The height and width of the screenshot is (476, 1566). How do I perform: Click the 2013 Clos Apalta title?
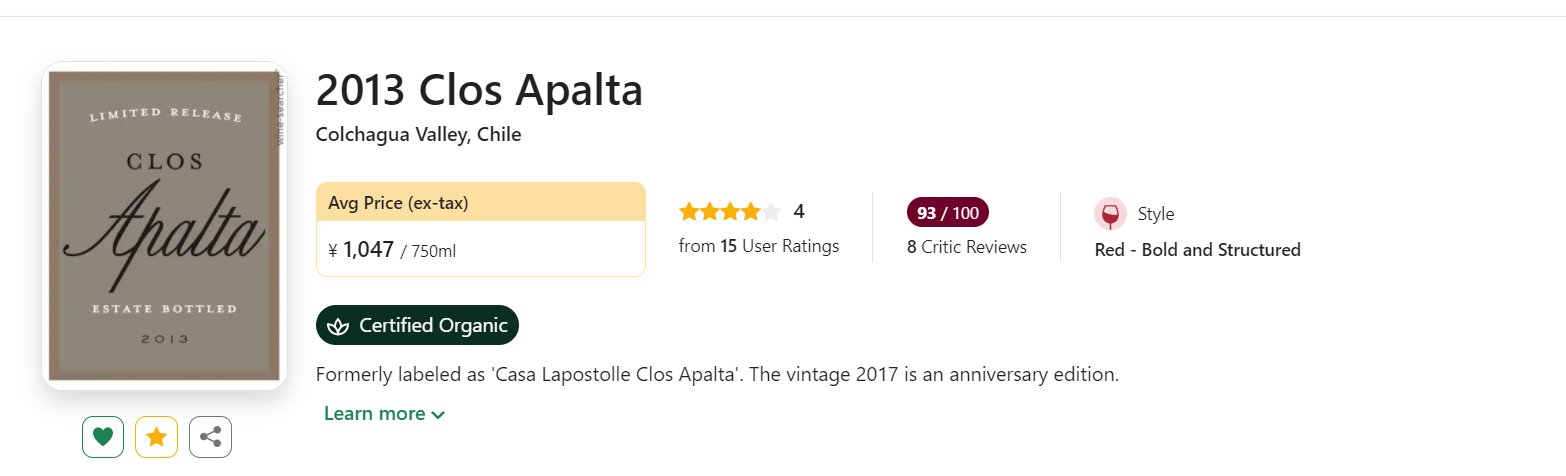pyautogui.click(x=479, y=91)
